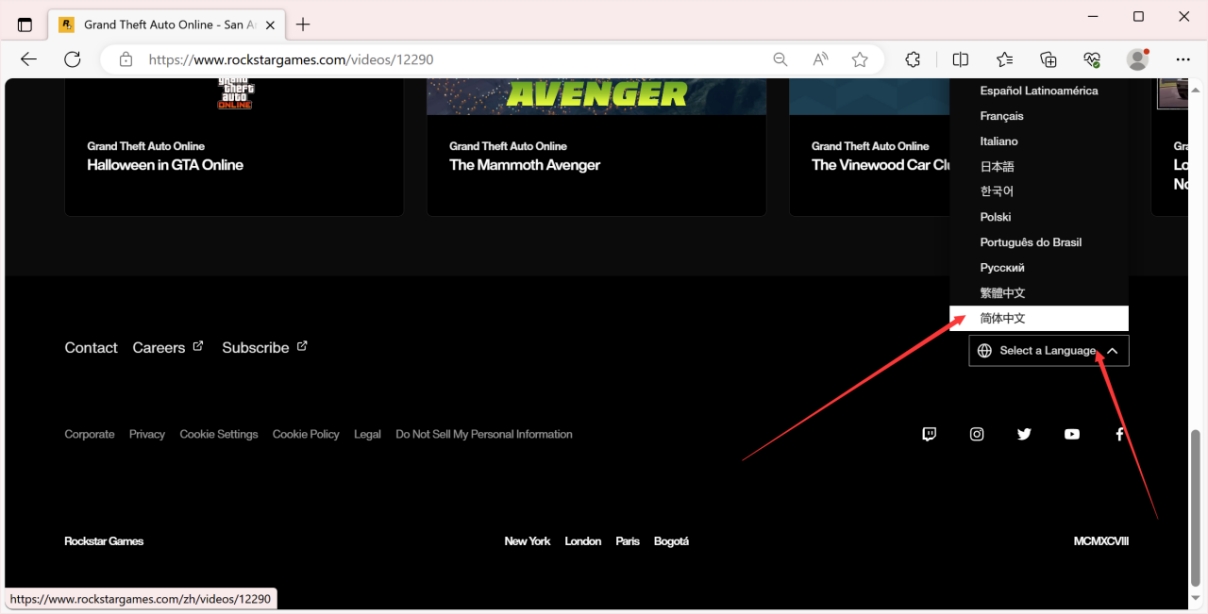Open Rockstar's Facebook icon

[x=1119, y=434]
